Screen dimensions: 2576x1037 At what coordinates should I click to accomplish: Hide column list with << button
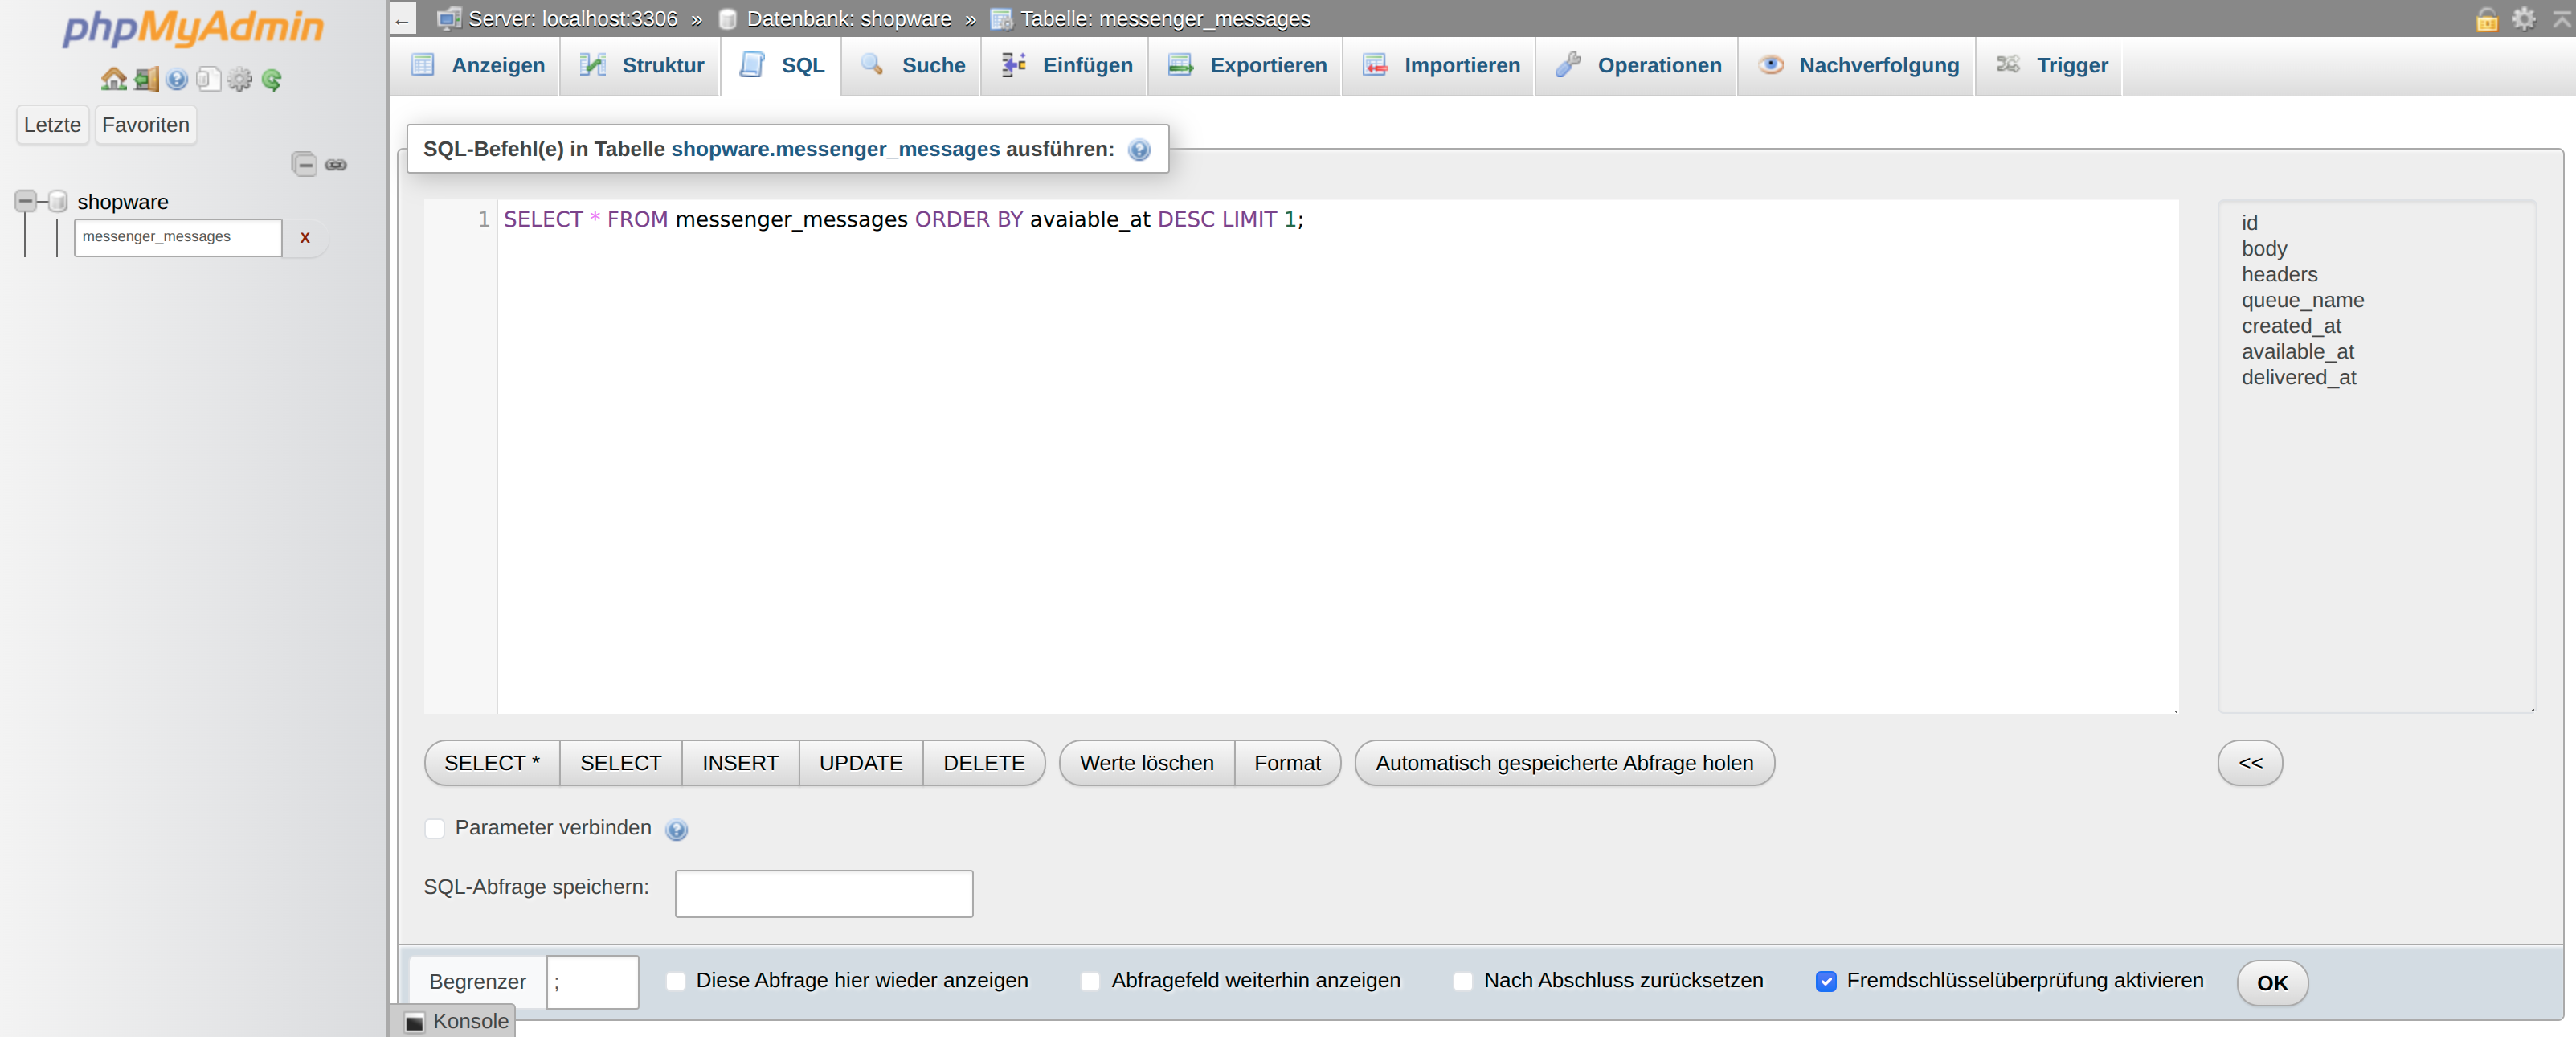point(2249,763)
